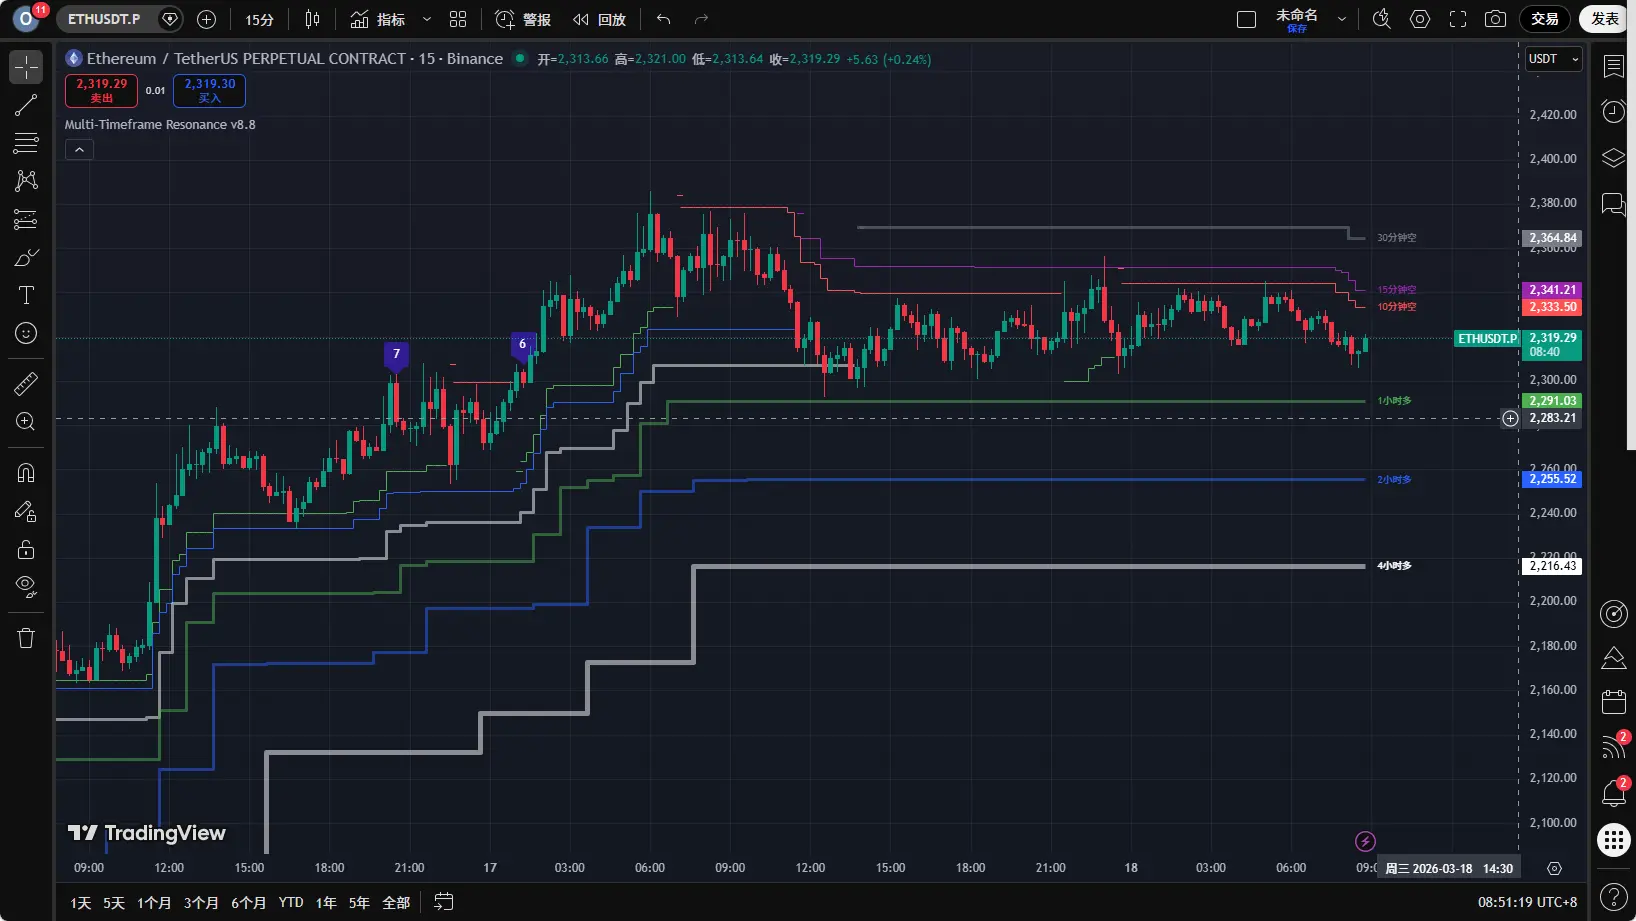Open the Fibonacci retracement tools

tap(26, 143)
